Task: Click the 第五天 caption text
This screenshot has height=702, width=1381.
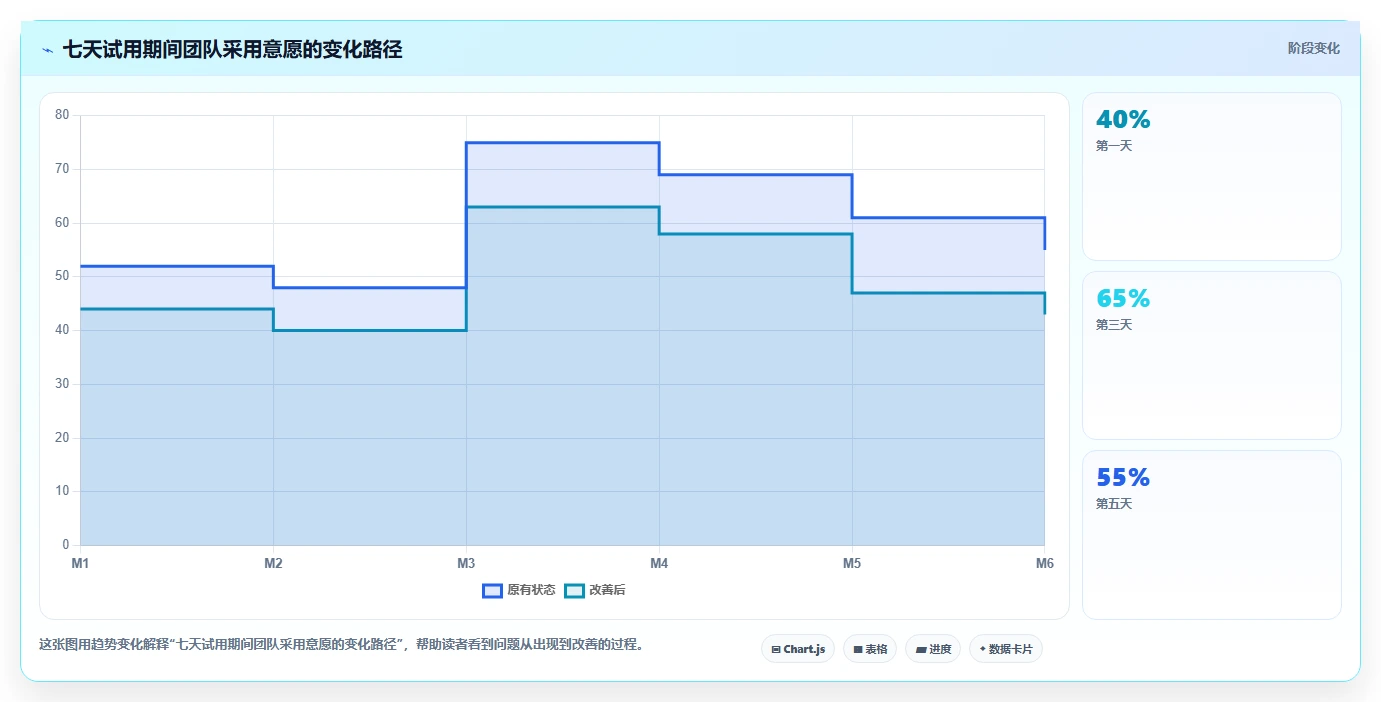Action: point(1114,504)
